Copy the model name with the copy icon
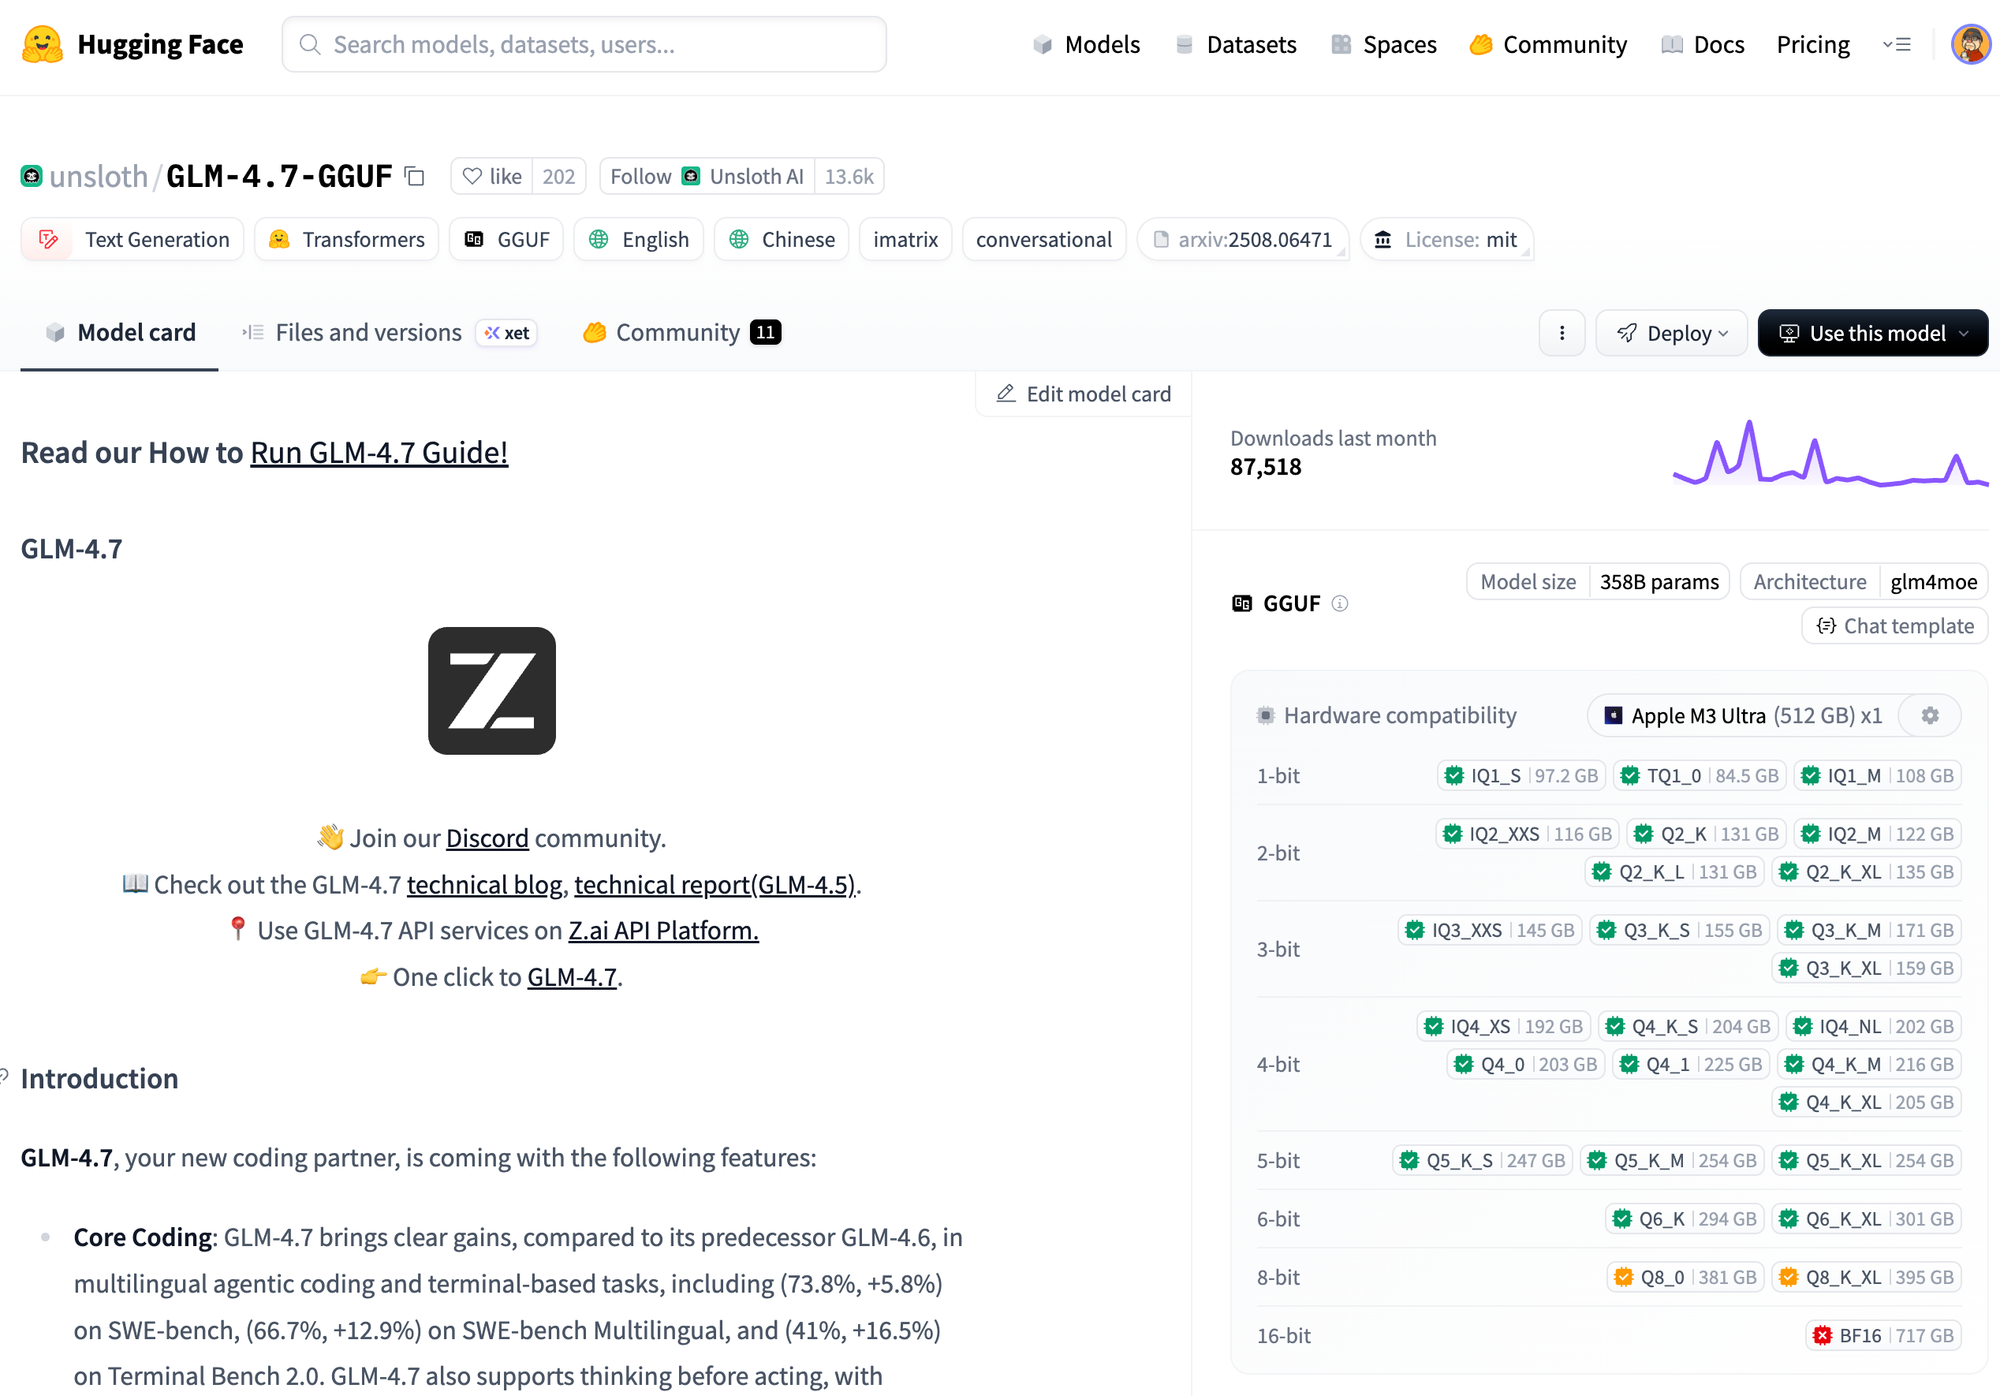 pos(415,177)
